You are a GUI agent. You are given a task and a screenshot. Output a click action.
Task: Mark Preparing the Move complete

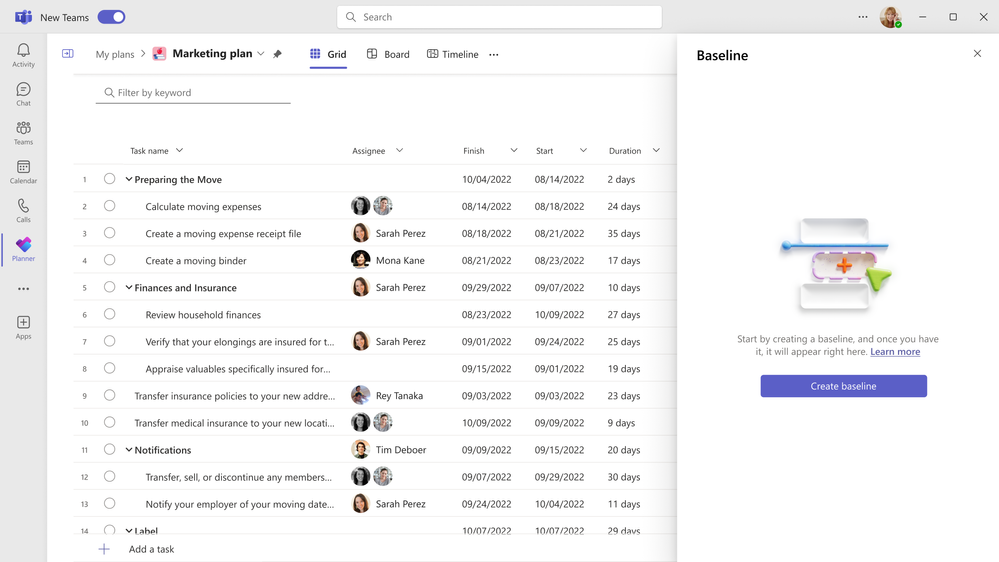[110, 179]
